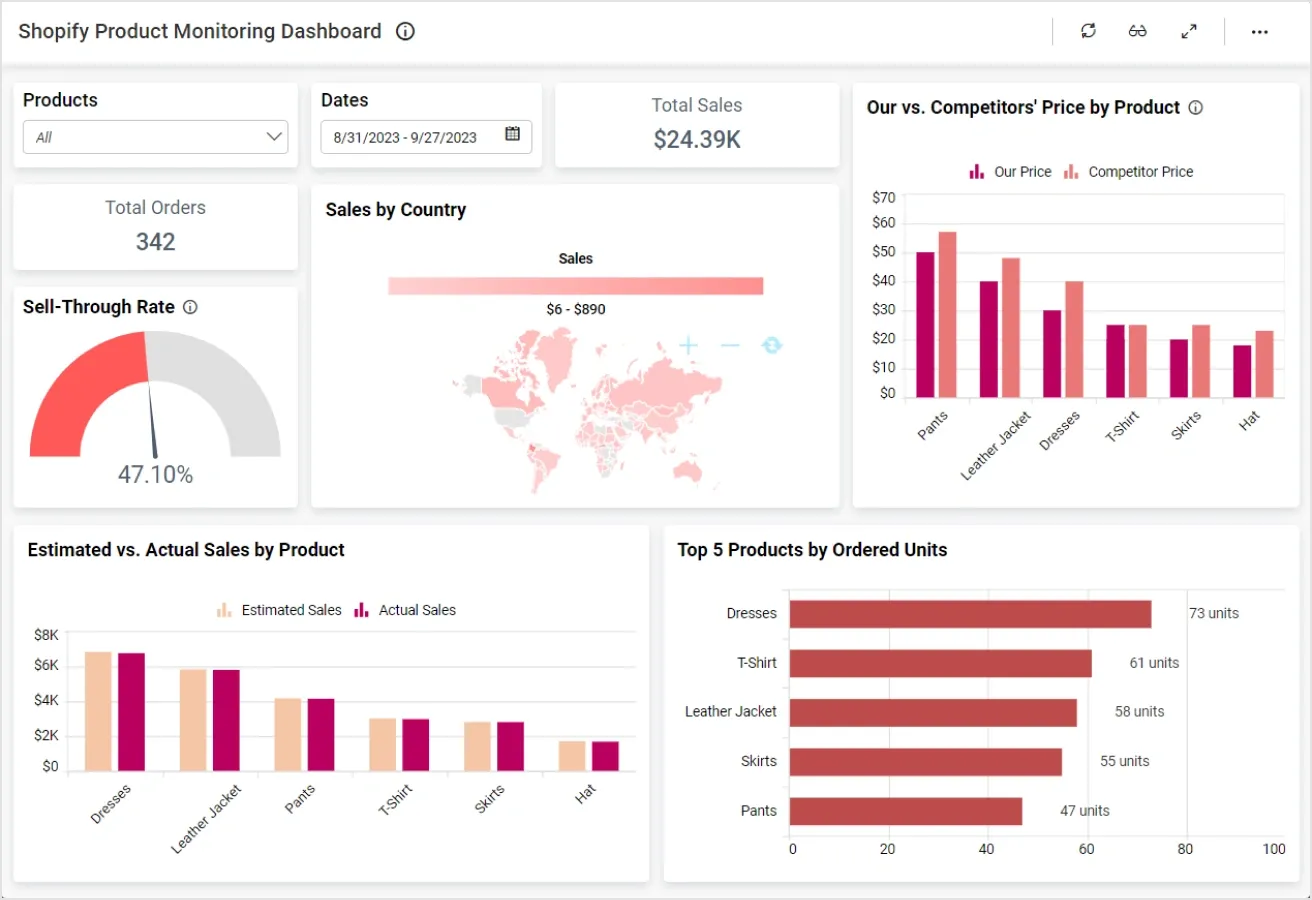Select the Total Orders card
1312x900 pixels.
[155, 226]
